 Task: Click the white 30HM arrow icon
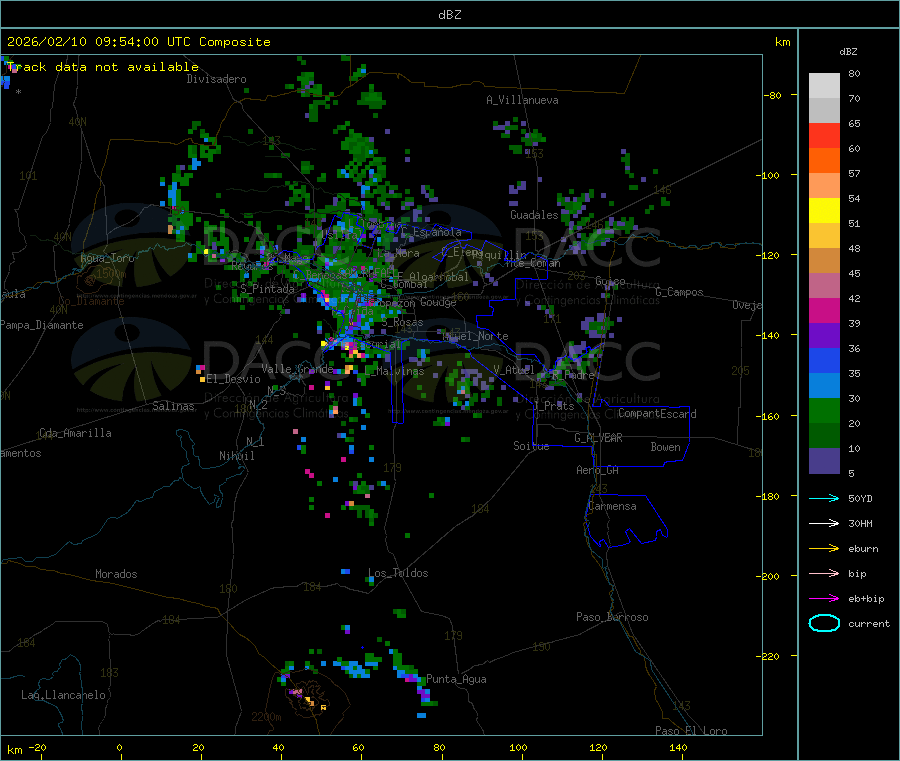[x=824, y=523]
